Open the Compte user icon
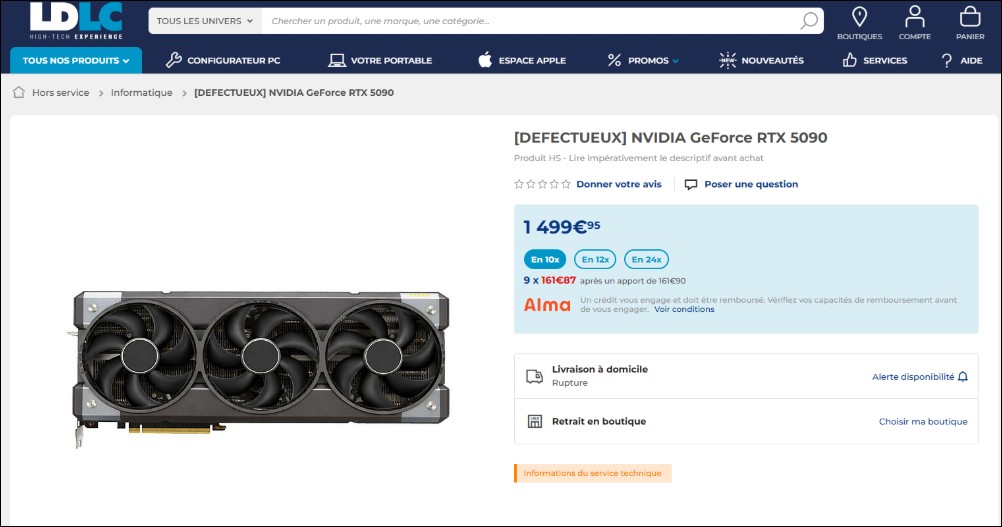1002x527 pixels. (x=914, y=17)
